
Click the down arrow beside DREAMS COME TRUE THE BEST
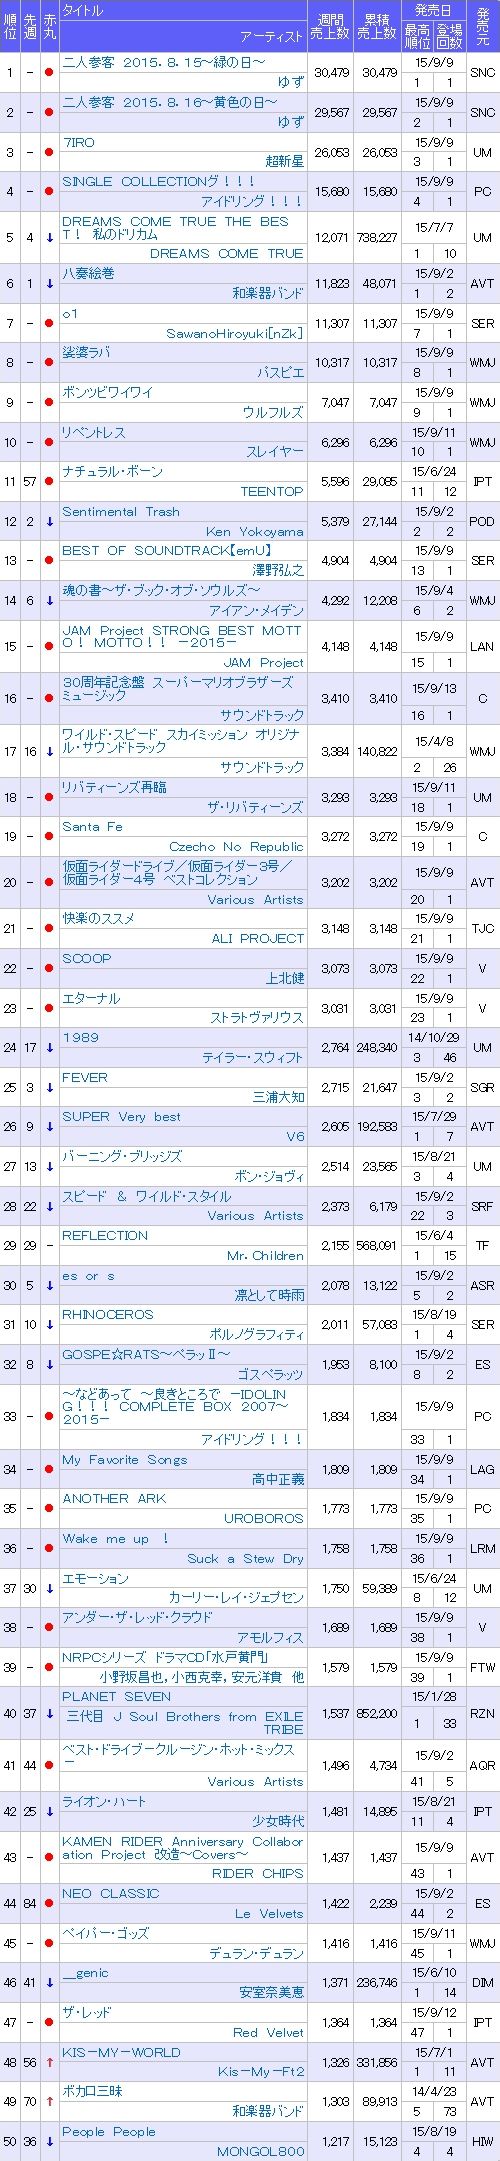[x=49, y=238]
